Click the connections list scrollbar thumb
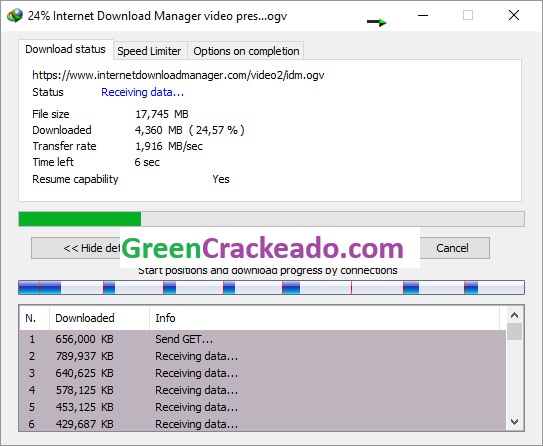 (x=515, y=331)
